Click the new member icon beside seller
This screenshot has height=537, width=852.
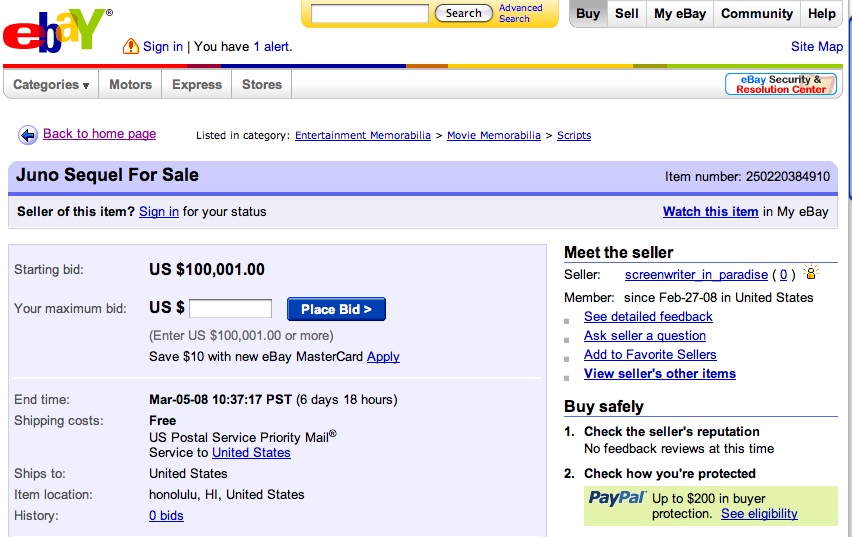tap(811, 272)
